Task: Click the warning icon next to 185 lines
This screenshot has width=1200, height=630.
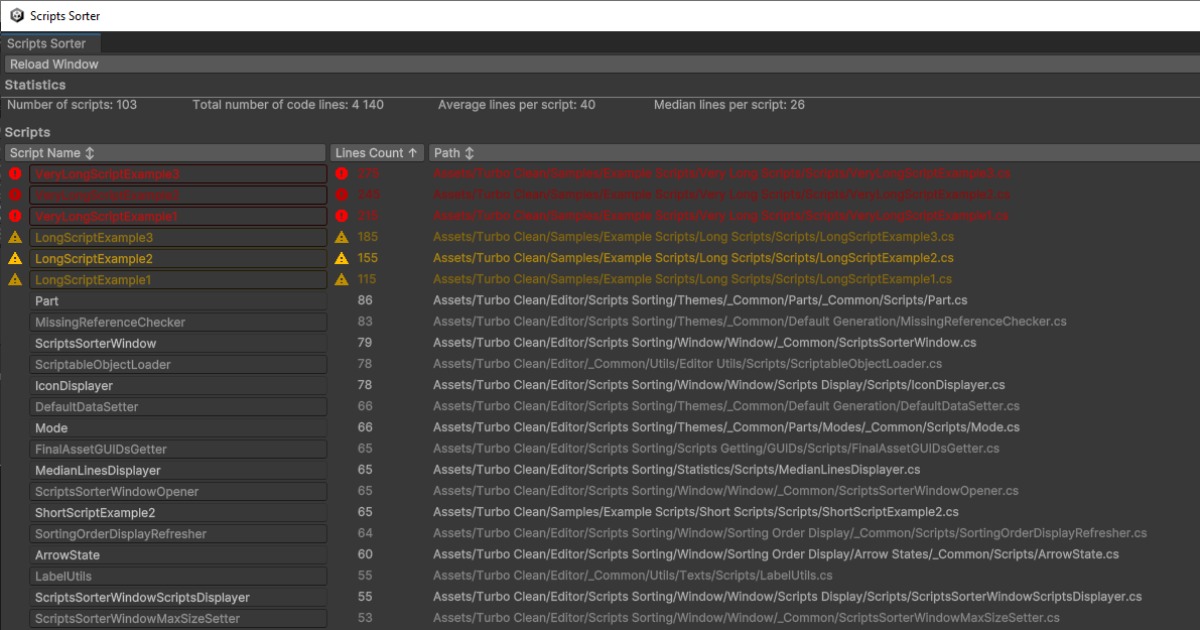Action: tap(342, 238)
